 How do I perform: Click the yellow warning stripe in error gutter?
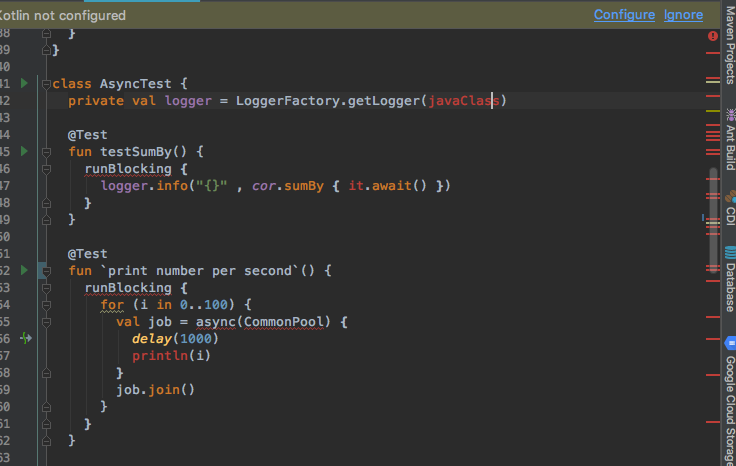(x=713, y=110)
